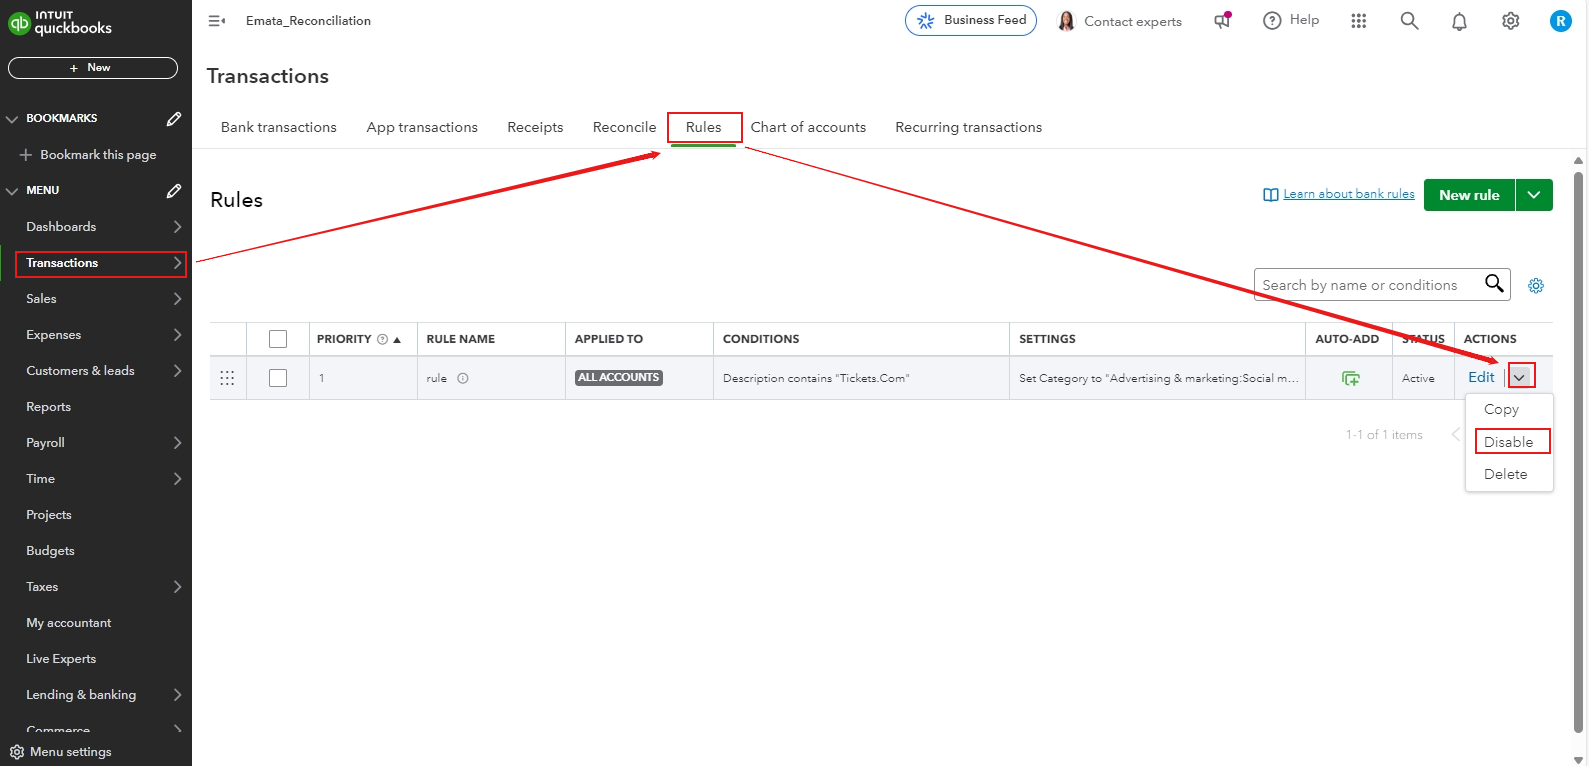Open the New rule dropdown arrow
Viewport: 1589px width, 766px height.
[1534, 195]
